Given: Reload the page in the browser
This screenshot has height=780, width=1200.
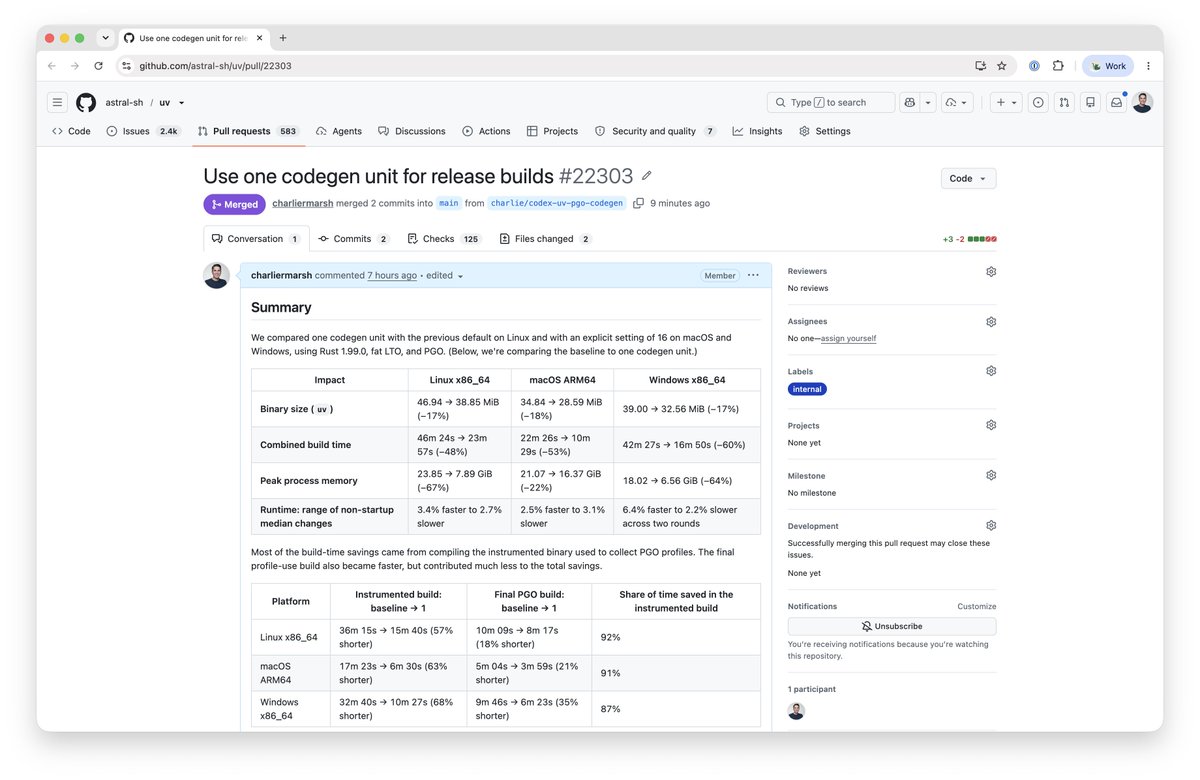Looking at the screenshot, I should pos(98,66).
